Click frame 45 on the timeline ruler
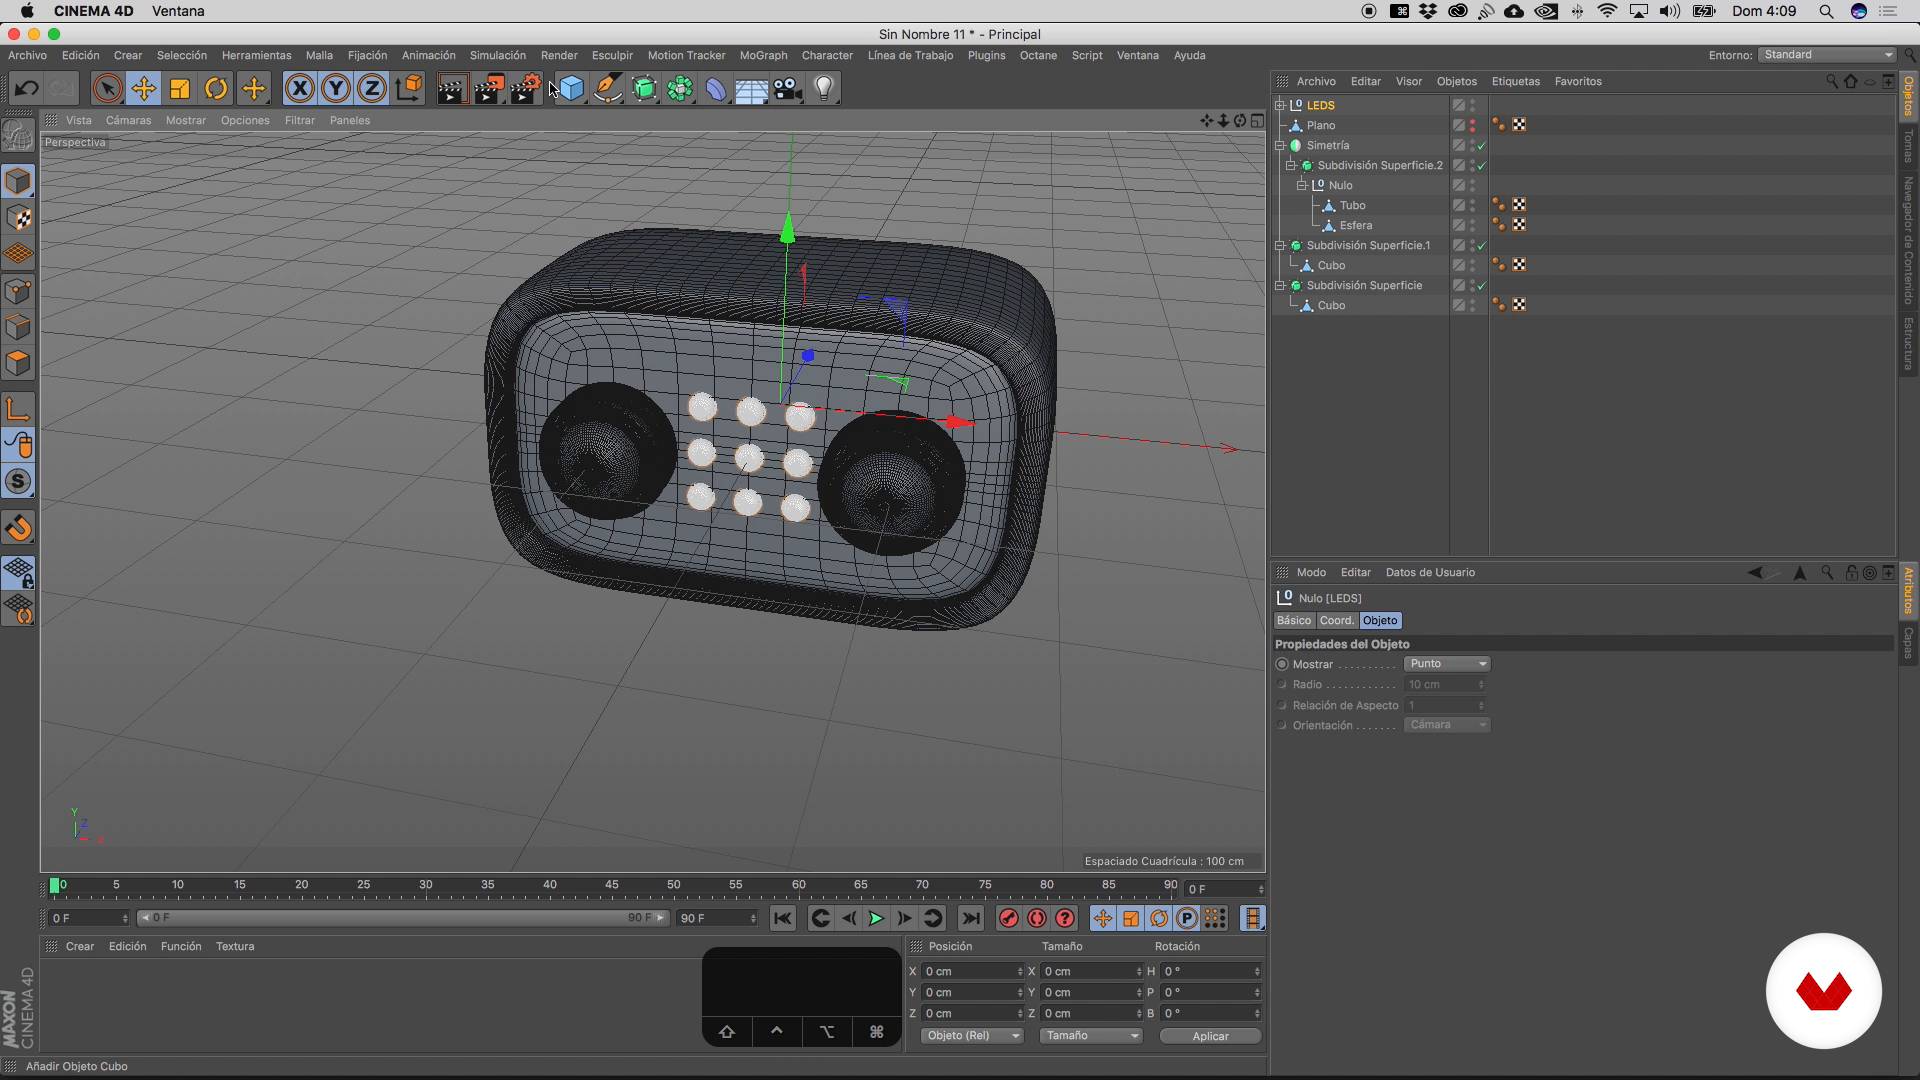The image size is (1920, 1080). (612, 886)
